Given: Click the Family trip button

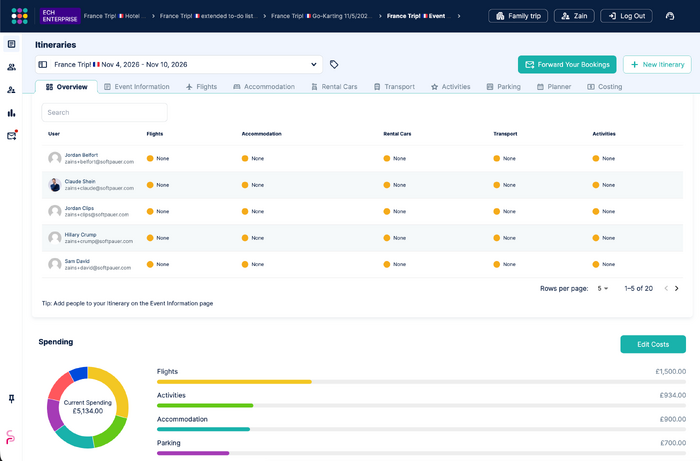Looking at the screenshot, I should point(518,16).
